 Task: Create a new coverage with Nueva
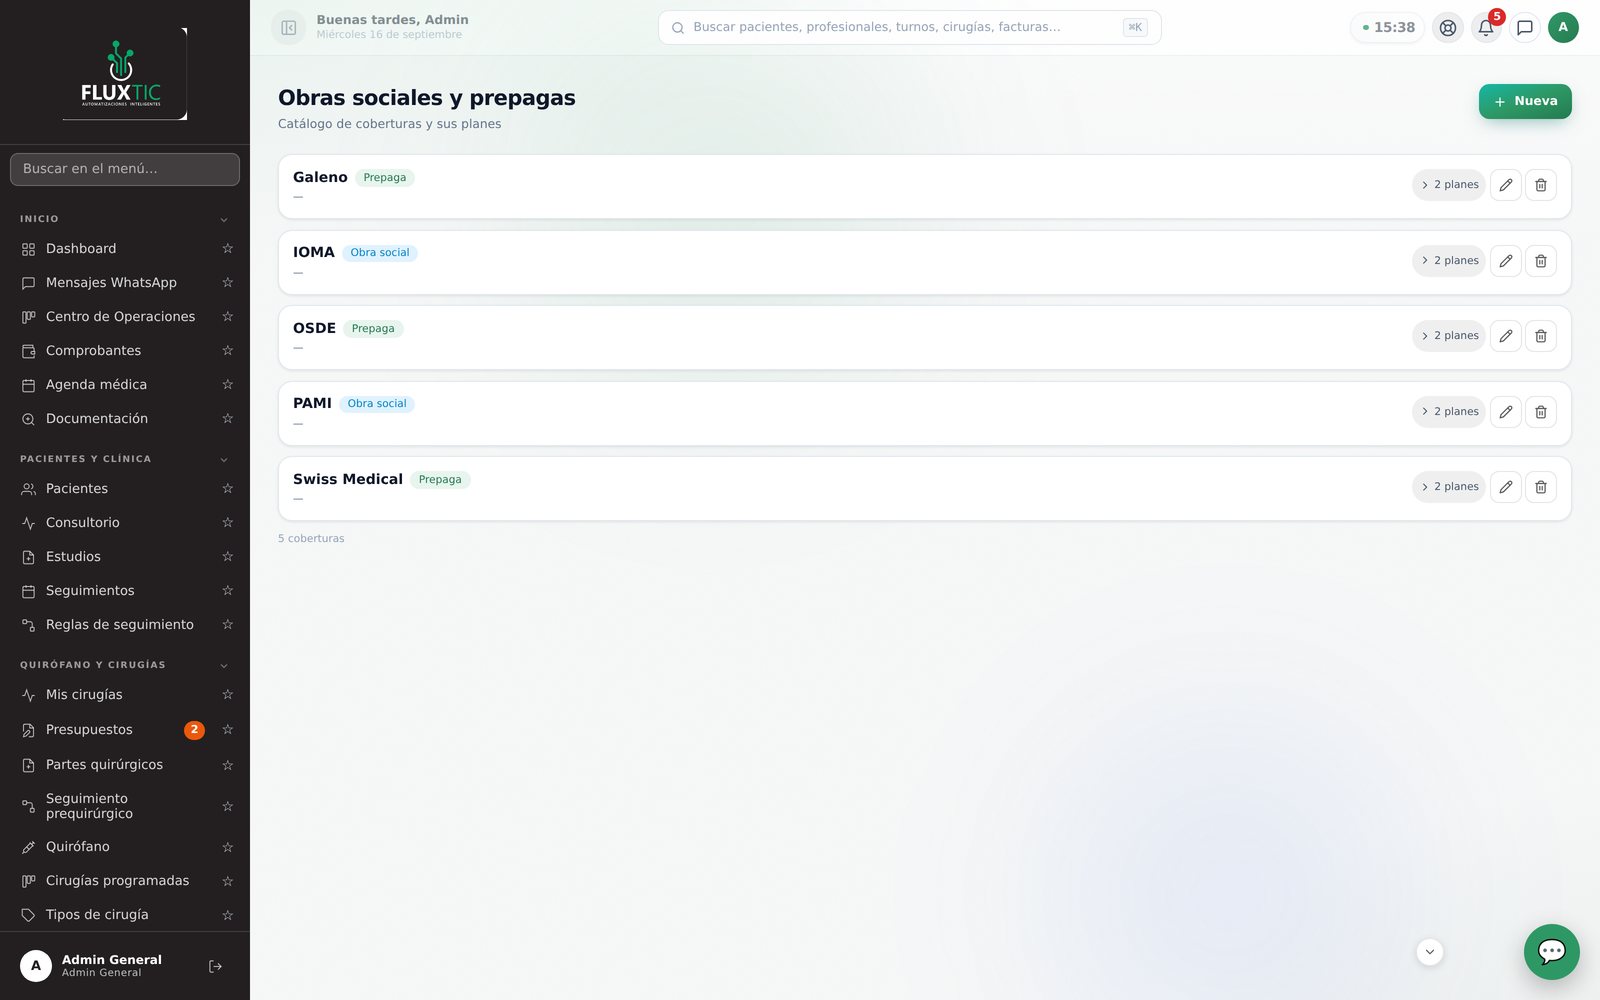pyautogui.click(x=1525, y=101)
